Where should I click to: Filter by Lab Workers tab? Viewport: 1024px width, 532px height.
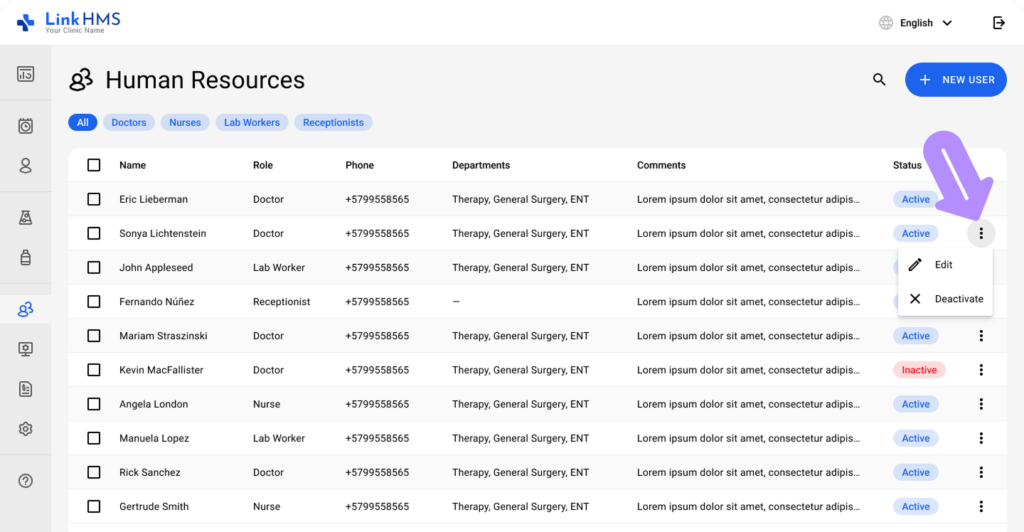[x=251, y=122]
